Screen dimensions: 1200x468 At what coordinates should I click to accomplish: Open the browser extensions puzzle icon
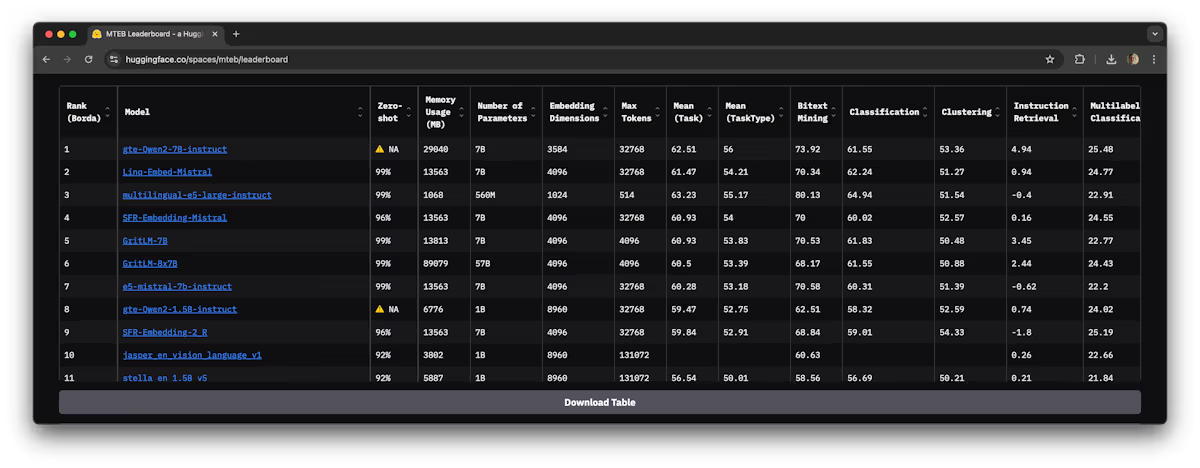click(1080, 59)
